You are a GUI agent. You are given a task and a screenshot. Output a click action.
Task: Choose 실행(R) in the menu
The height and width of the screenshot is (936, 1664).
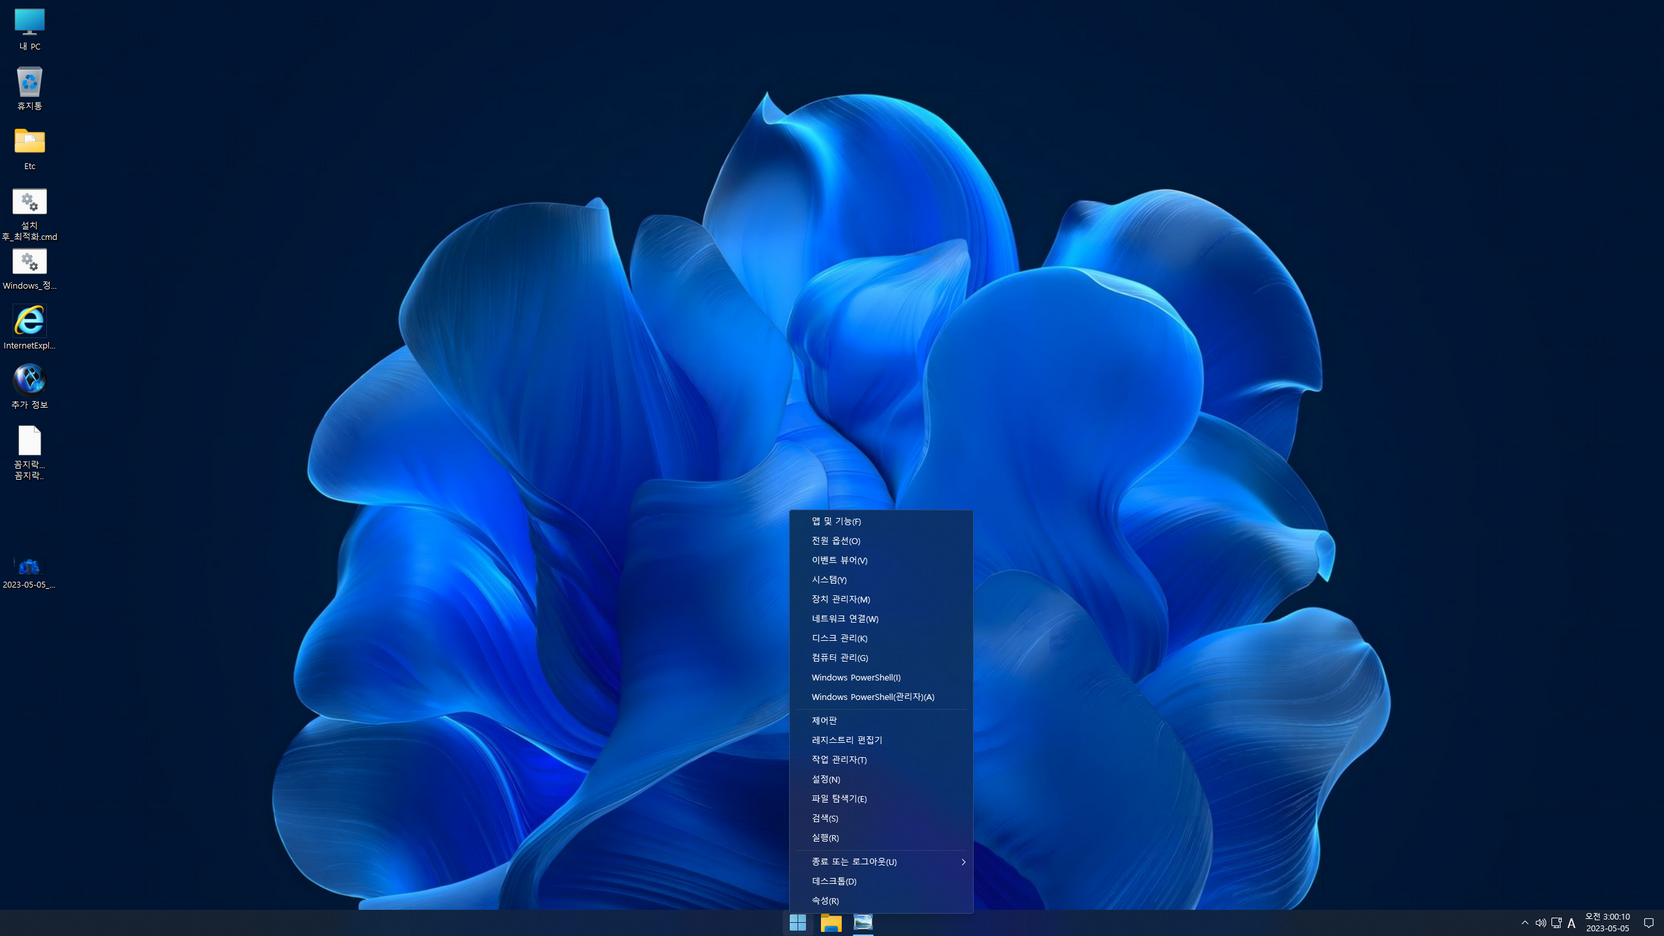click(x=881, y=838)
